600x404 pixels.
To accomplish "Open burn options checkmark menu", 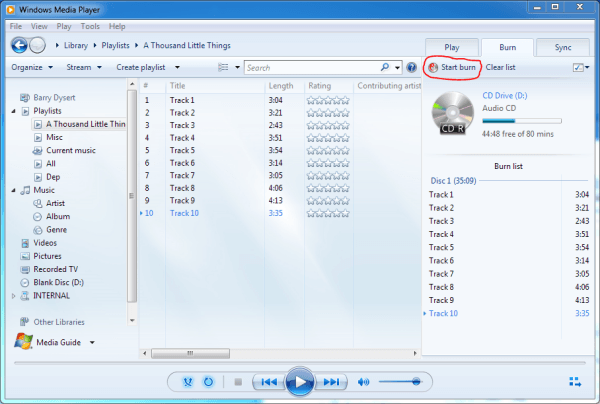I will [x=581, y=68].
